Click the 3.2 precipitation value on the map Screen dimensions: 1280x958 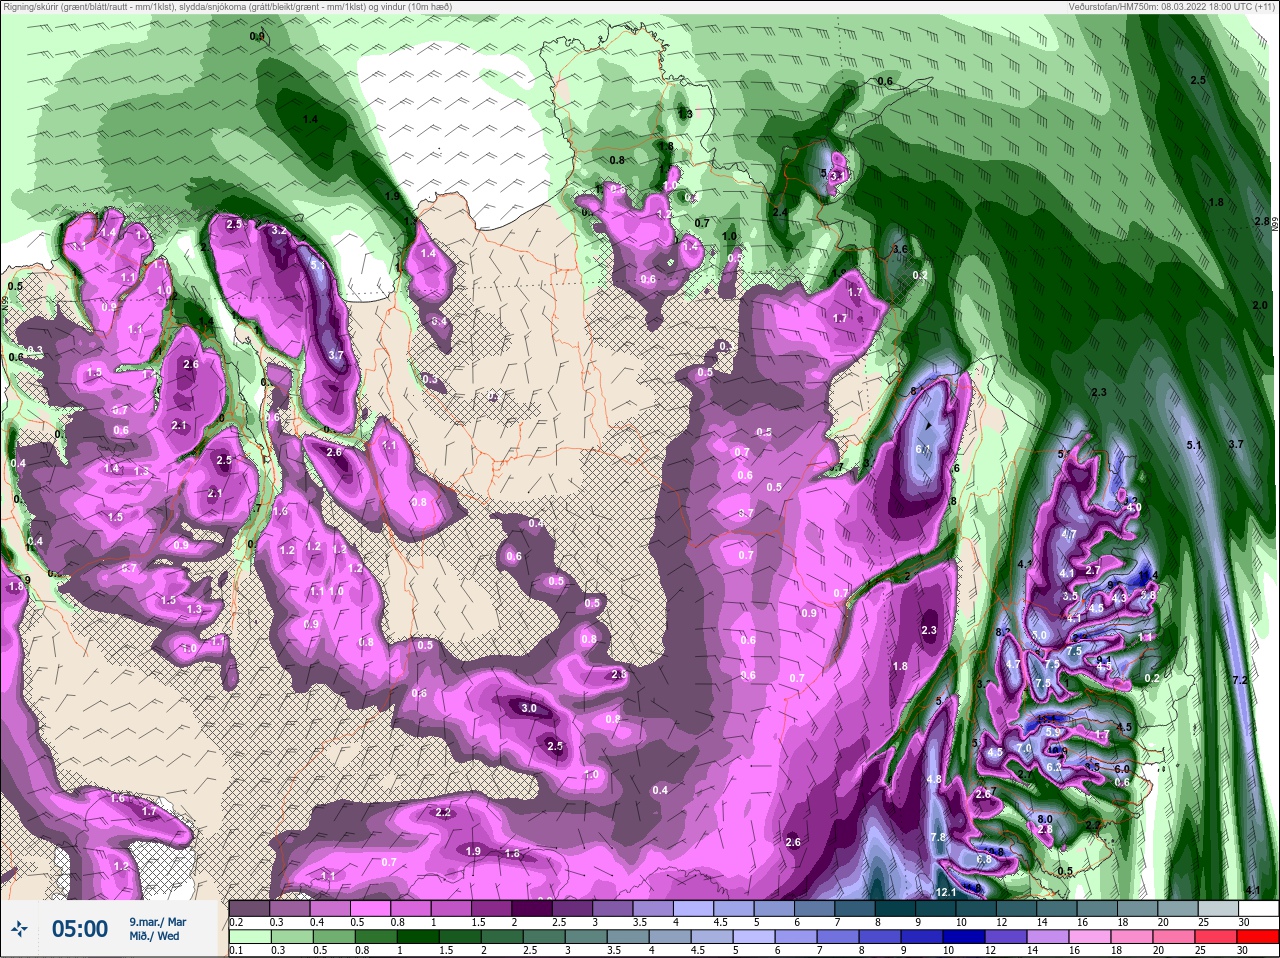pos(280,230)
